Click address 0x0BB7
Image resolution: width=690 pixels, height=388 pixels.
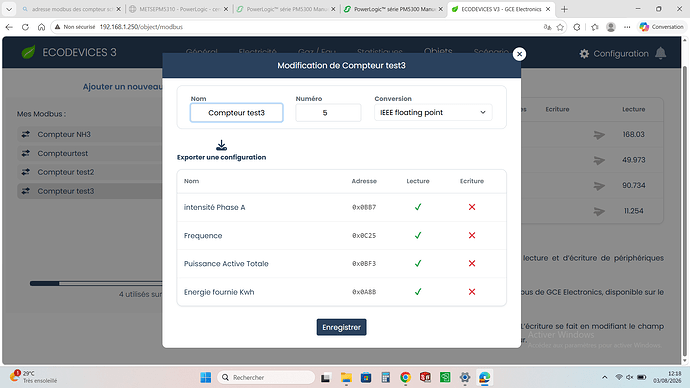coord(364,207)
